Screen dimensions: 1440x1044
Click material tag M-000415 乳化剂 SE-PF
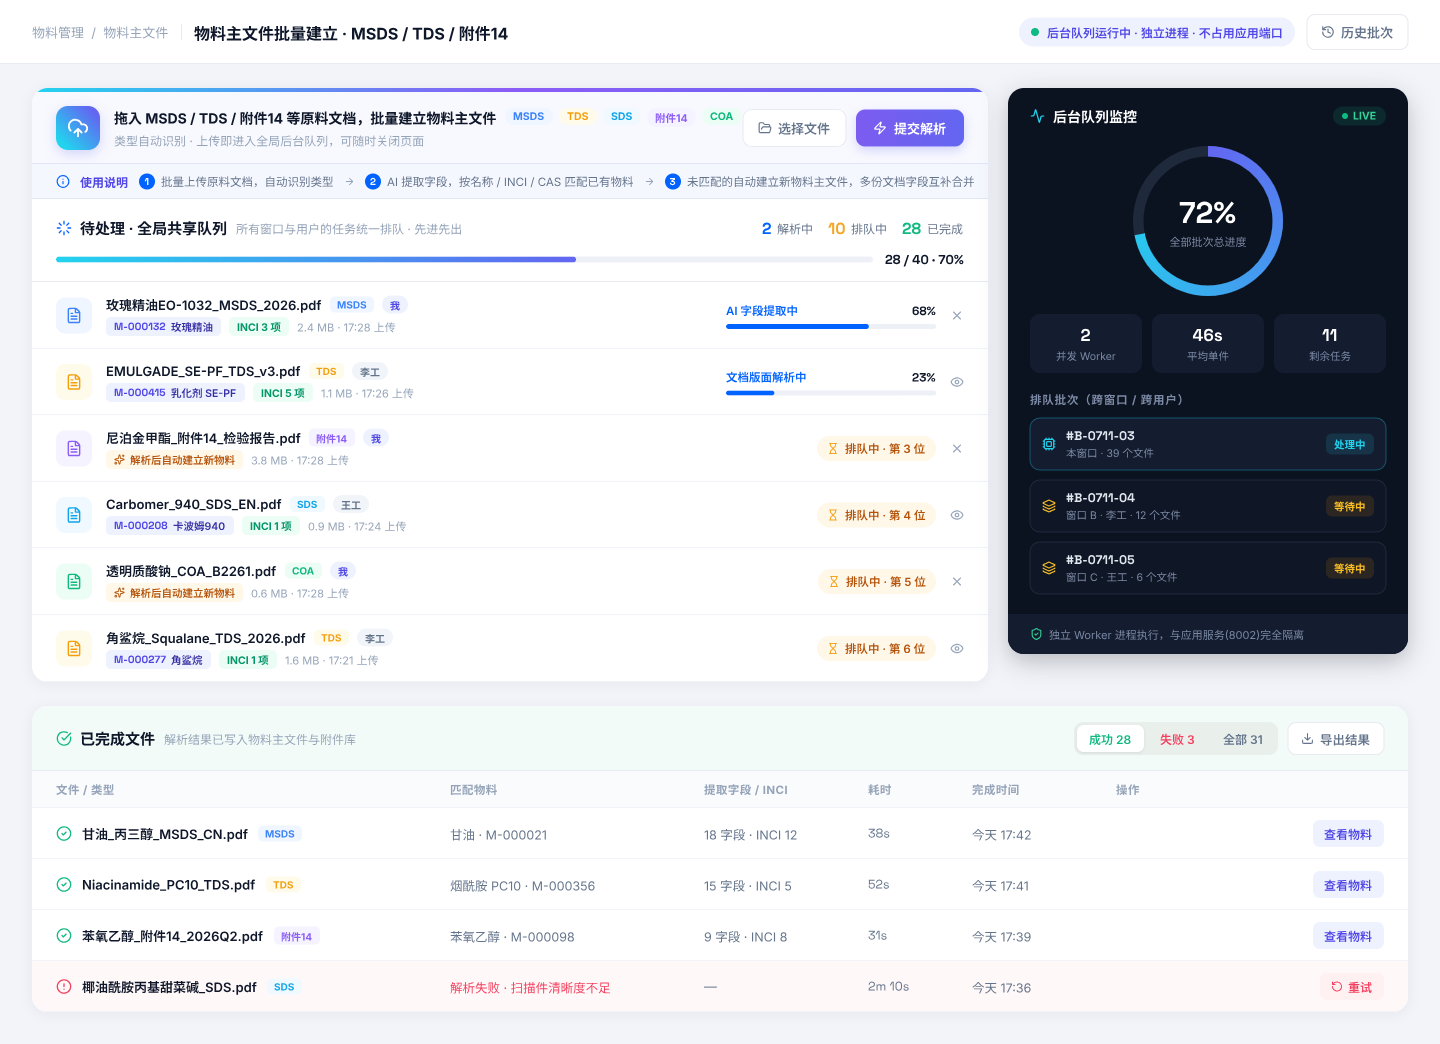point(175,393)
